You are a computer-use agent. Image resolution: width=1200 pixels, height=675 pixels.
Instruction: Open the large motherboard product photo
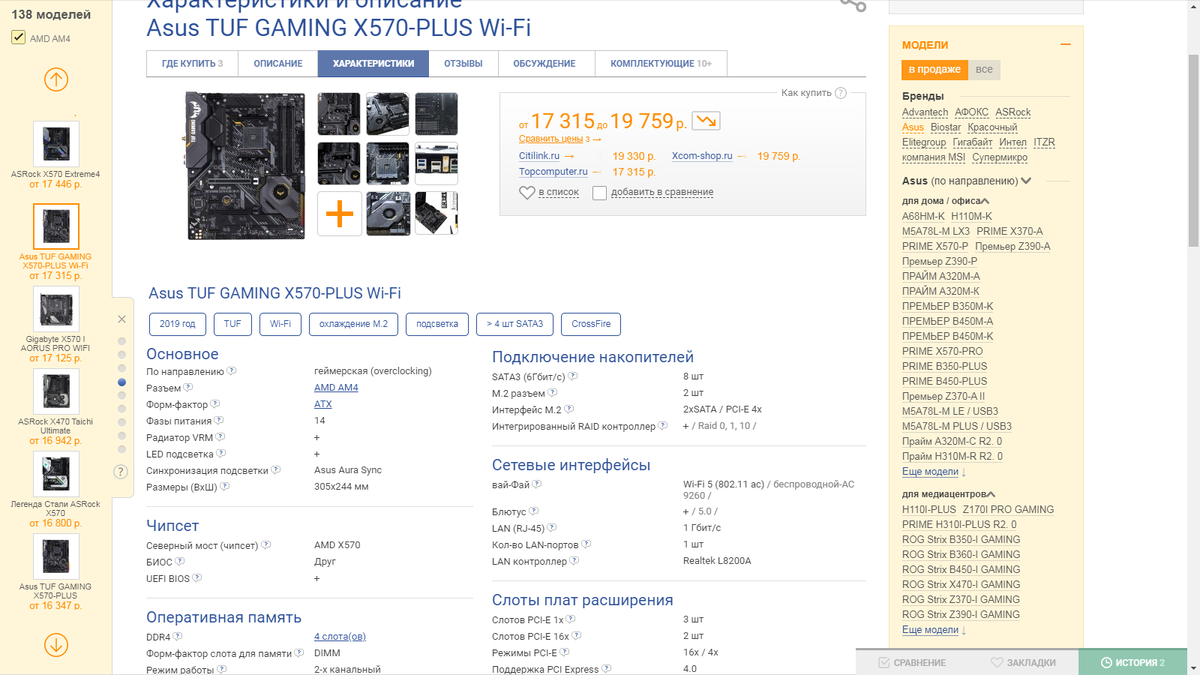pos(245,165)
